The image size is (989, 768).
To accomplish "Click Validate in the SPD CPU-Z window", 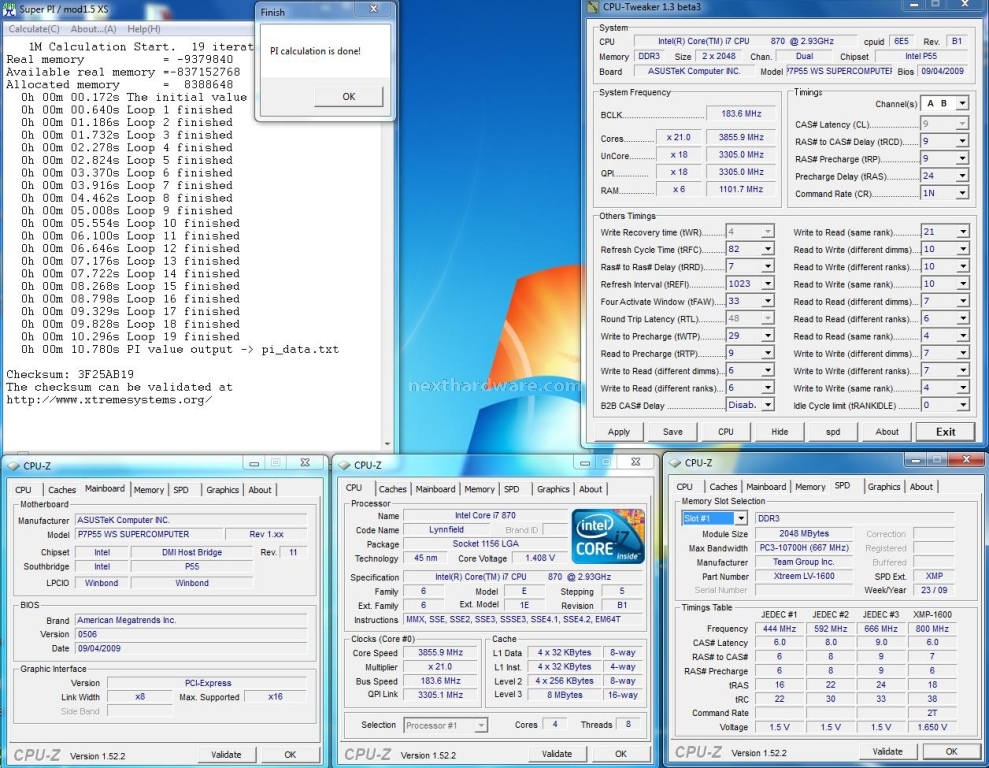I will point(887,752).
